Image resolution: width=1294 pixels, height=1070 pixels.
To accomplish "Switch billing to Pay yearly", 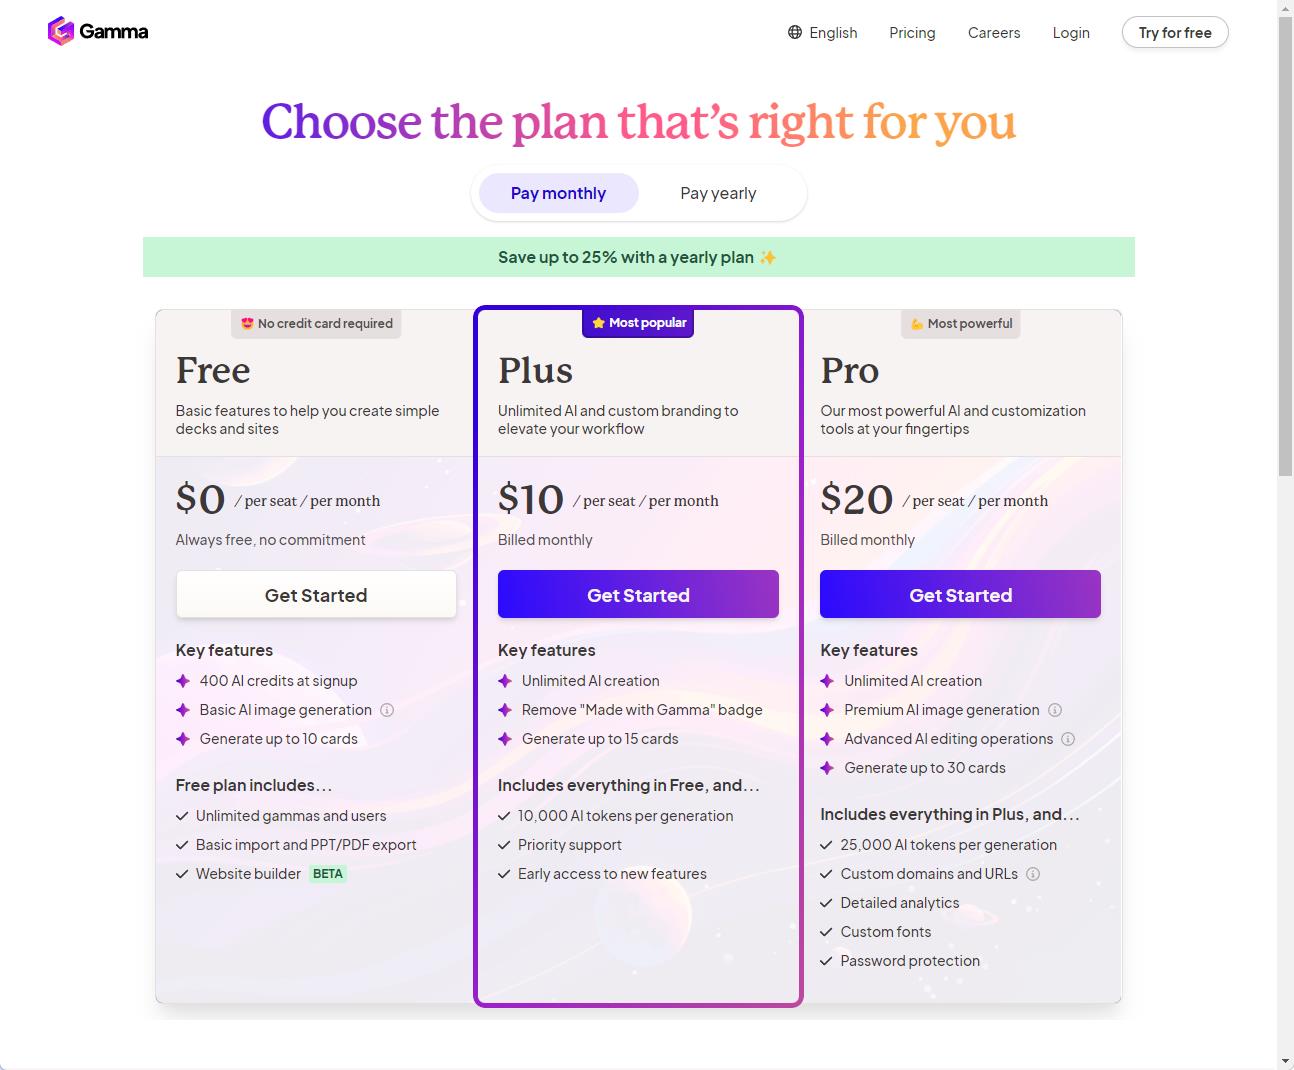I will (x=718, y=193).
